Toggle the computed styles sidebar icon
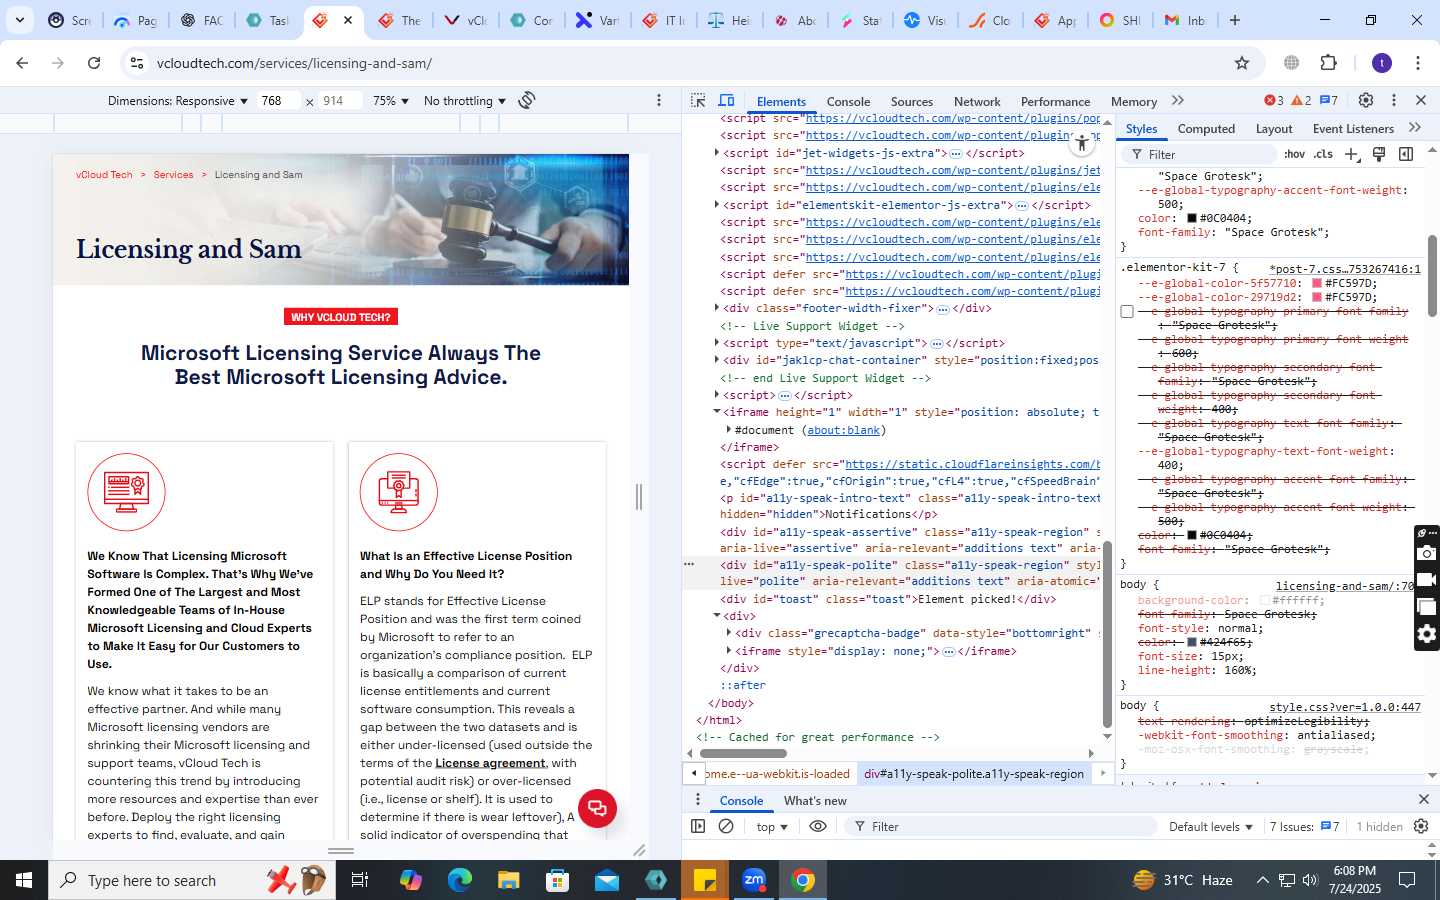Screen dimensions: 1440x900 point(1406,154)
